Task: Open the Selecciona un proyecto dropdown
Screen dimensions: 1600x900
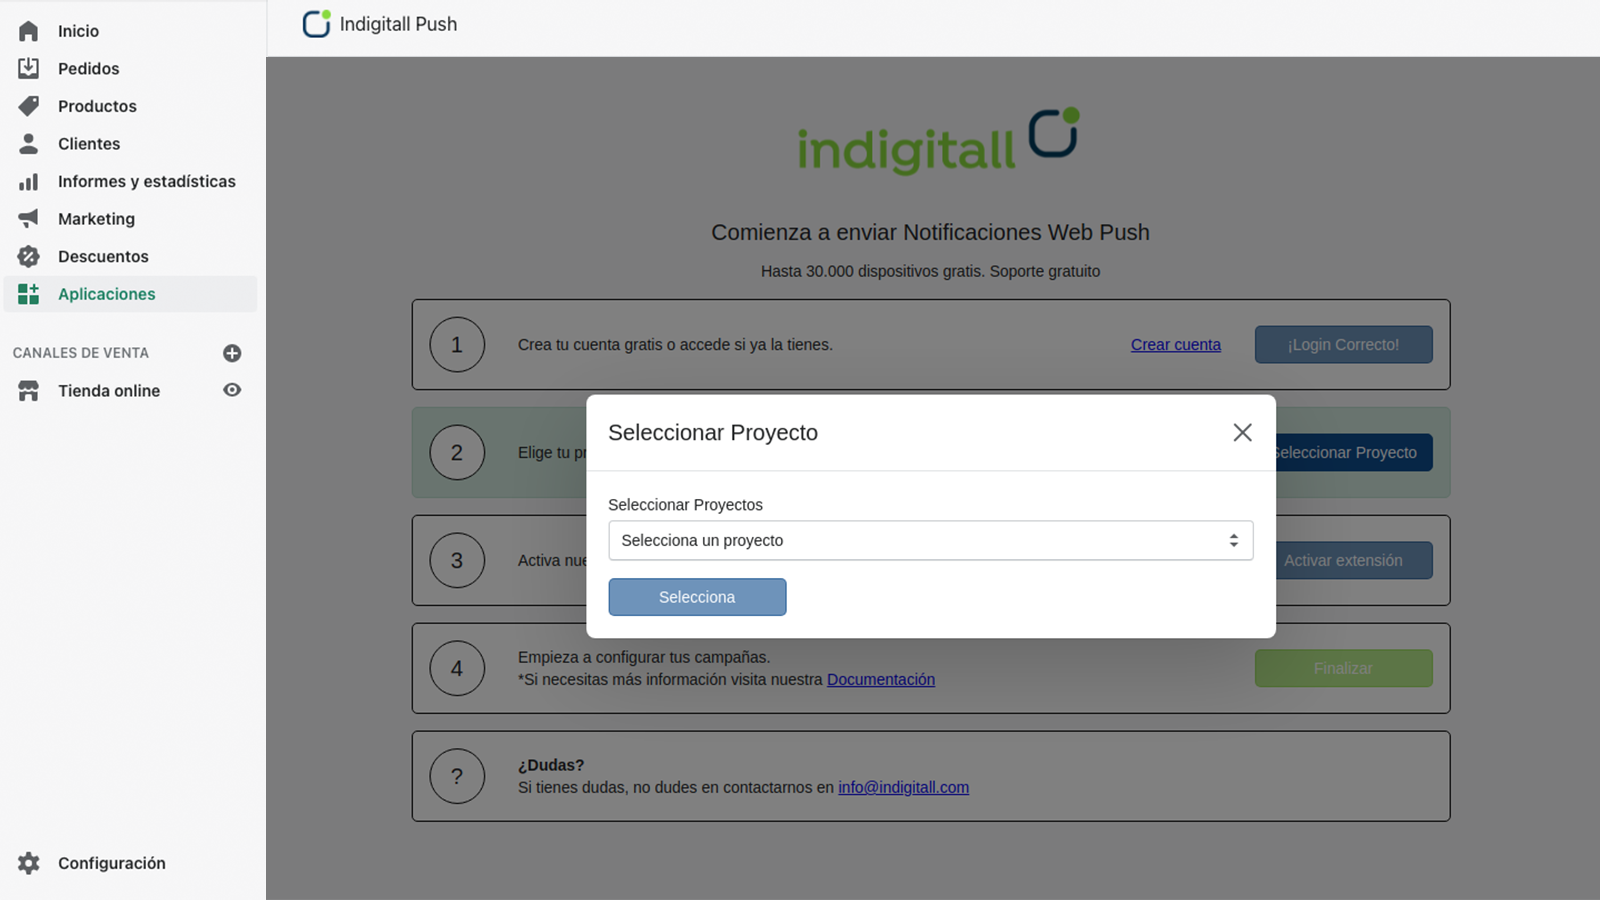Action: click(x=930, y=540)
